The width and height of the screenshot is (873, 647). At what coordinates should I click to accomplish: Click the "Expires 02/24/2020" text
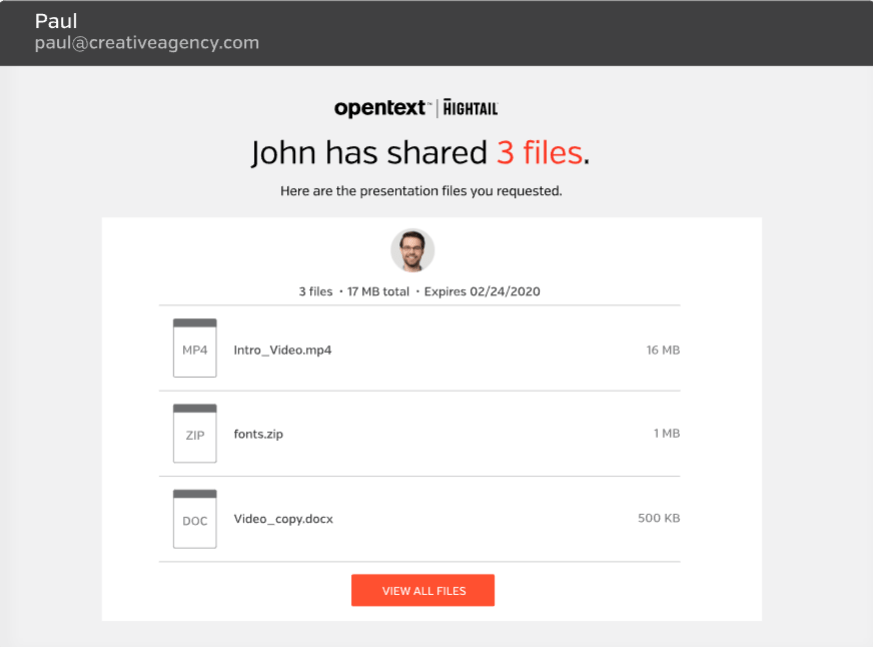pos(482,292)
